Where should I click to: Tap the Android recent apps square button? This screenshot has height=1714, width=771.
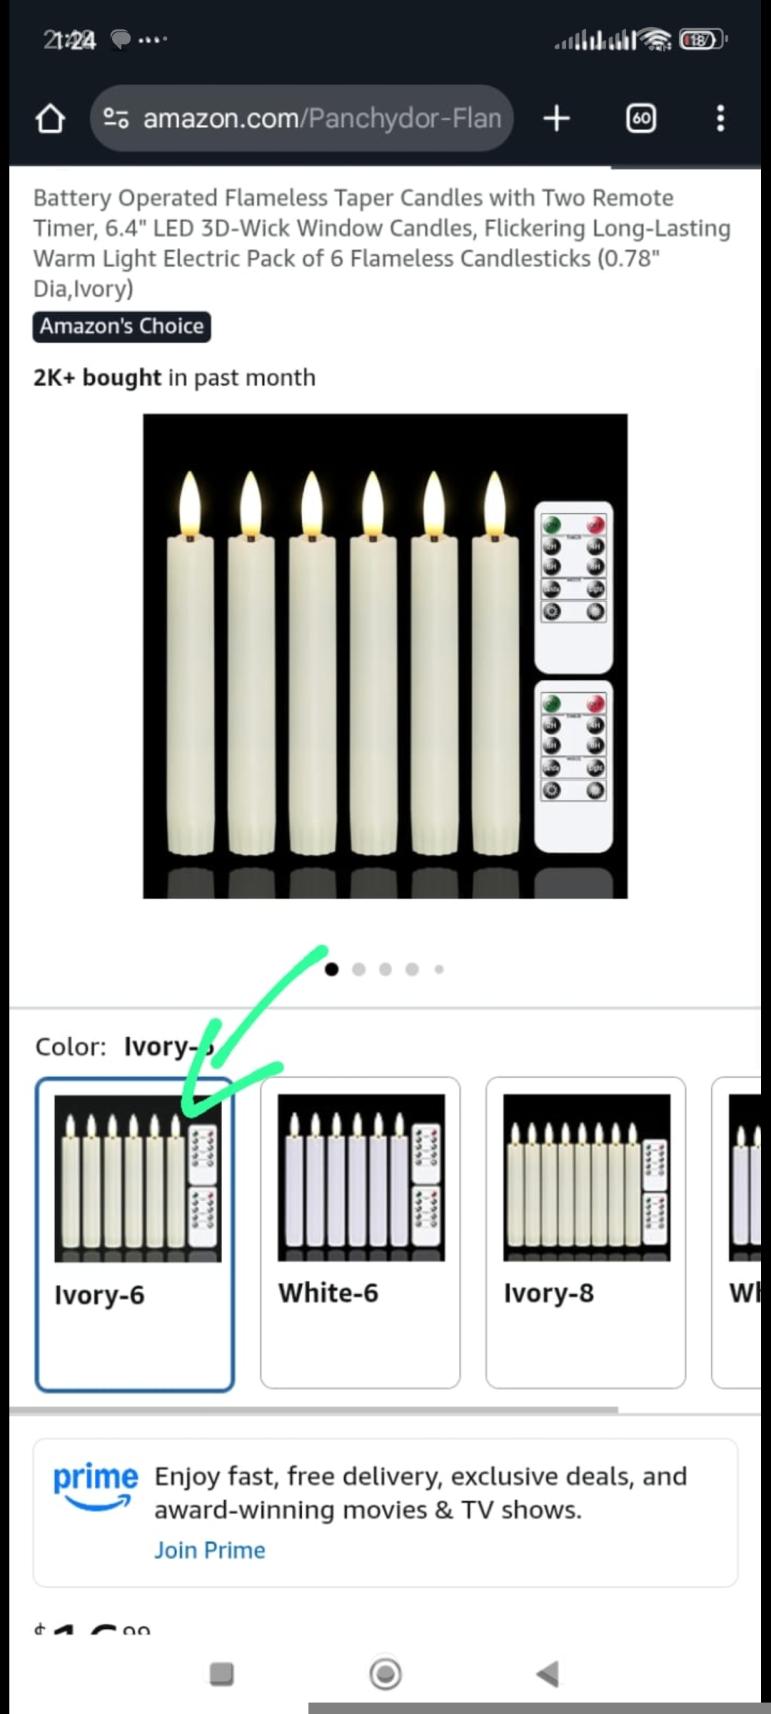point(222,1673)
